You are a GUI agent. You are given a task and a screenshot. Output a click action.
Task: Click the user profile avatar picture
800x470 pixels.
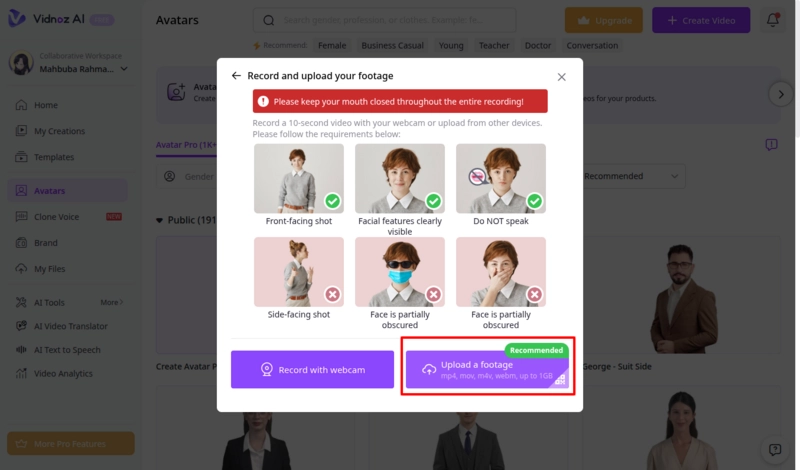[21, 63]
